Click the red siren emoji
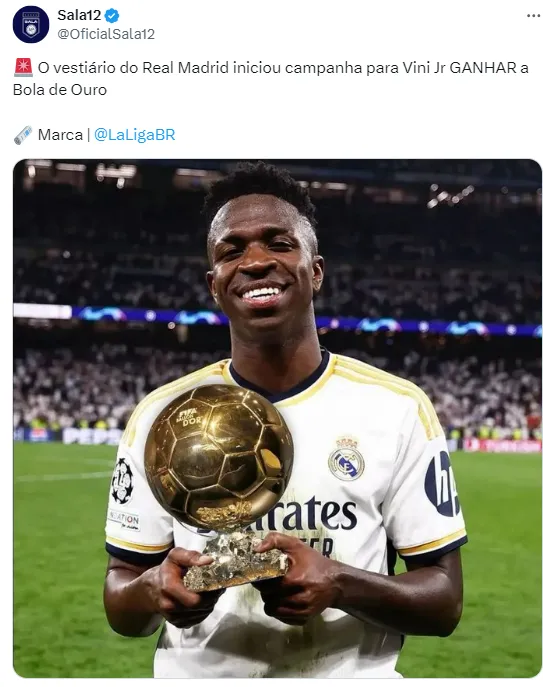Image resolution: width=543 pixels, height=687 pixels. pos(23,67)
